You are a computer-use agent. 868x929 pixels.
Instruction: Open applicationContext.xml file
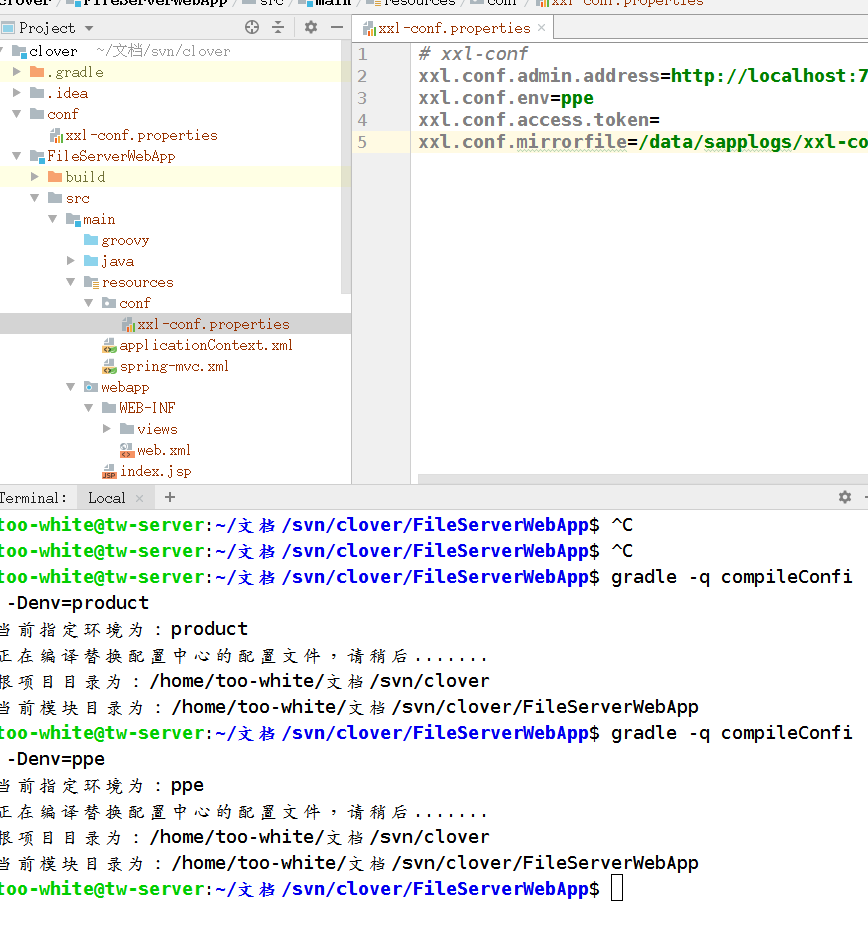[206, 345]
